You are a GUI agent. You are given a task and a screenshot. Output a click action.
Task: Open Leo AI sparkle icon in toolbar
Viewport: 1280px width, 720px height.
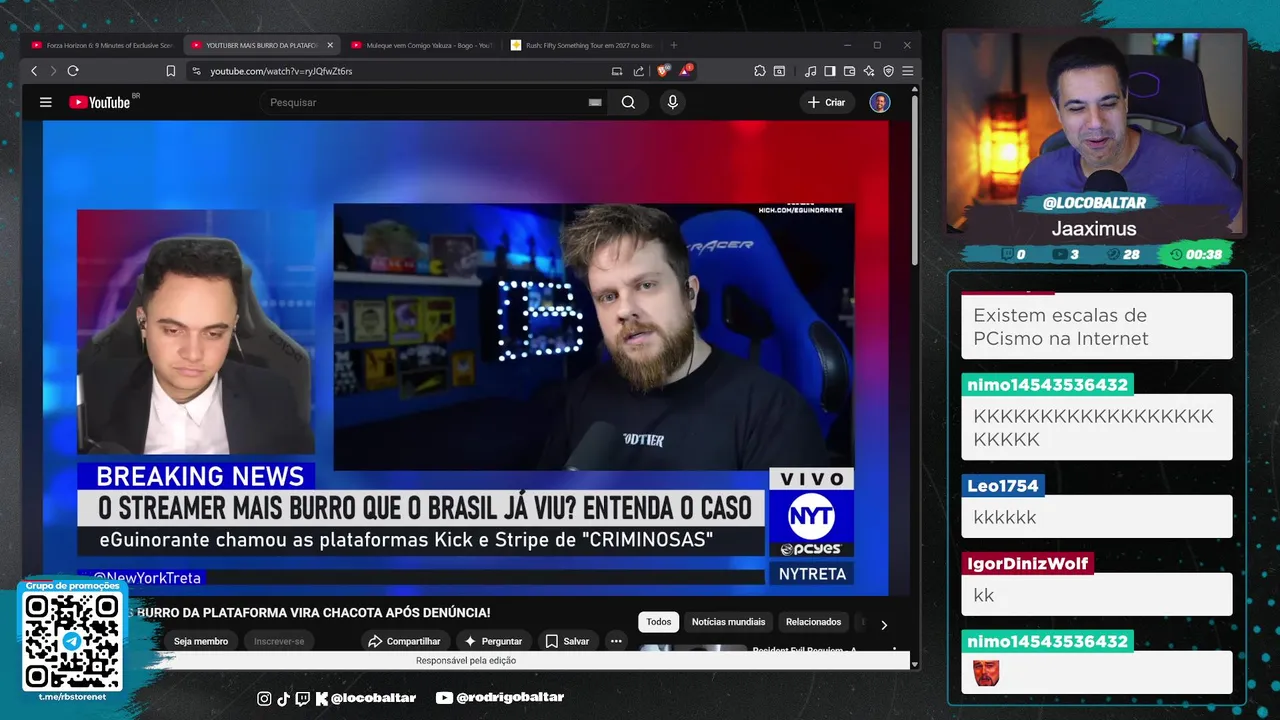[x=869, y=71]
